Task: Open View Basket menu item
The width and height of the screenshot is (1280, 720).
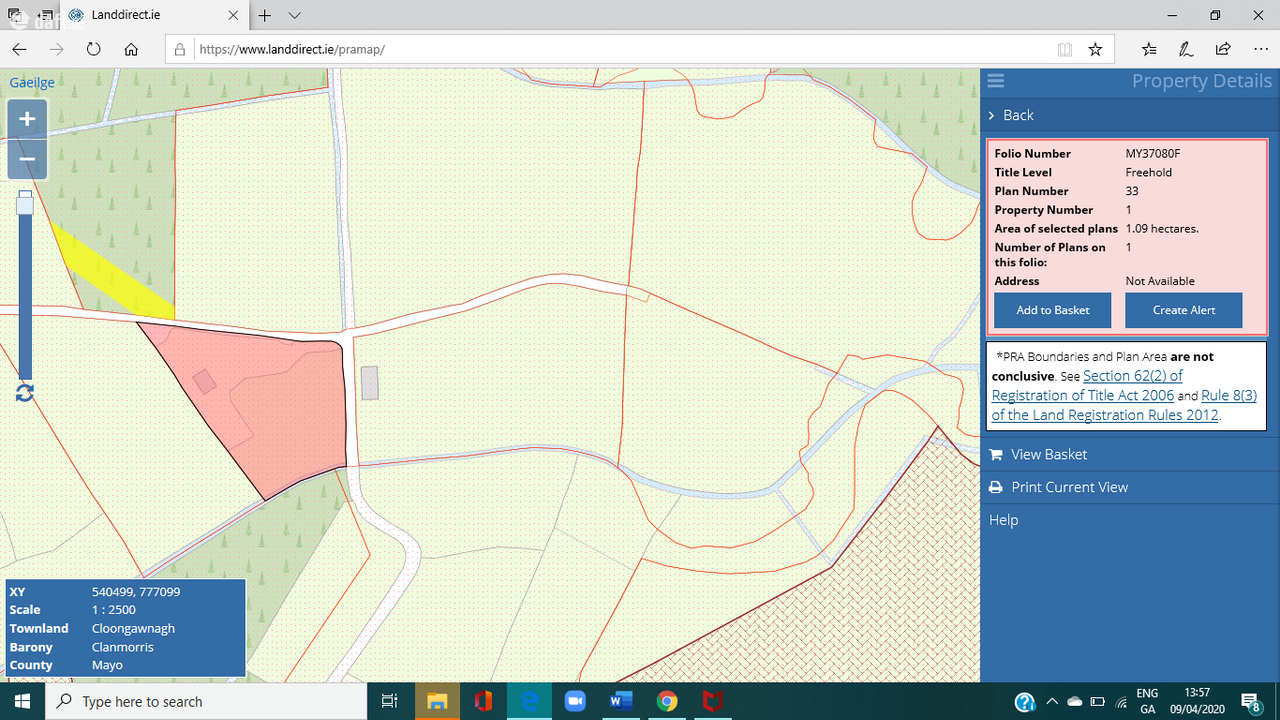Action: pos(1048,454)
